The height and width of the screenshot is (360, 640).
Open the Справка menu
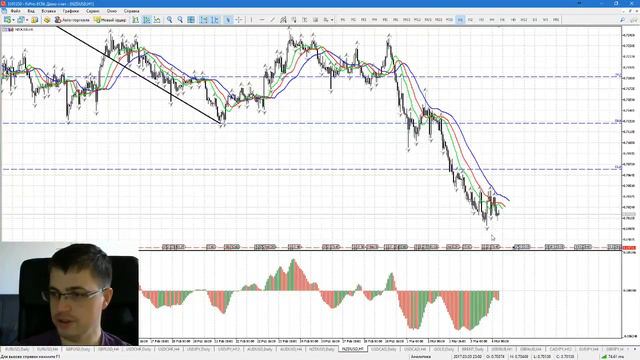[131, 11]
